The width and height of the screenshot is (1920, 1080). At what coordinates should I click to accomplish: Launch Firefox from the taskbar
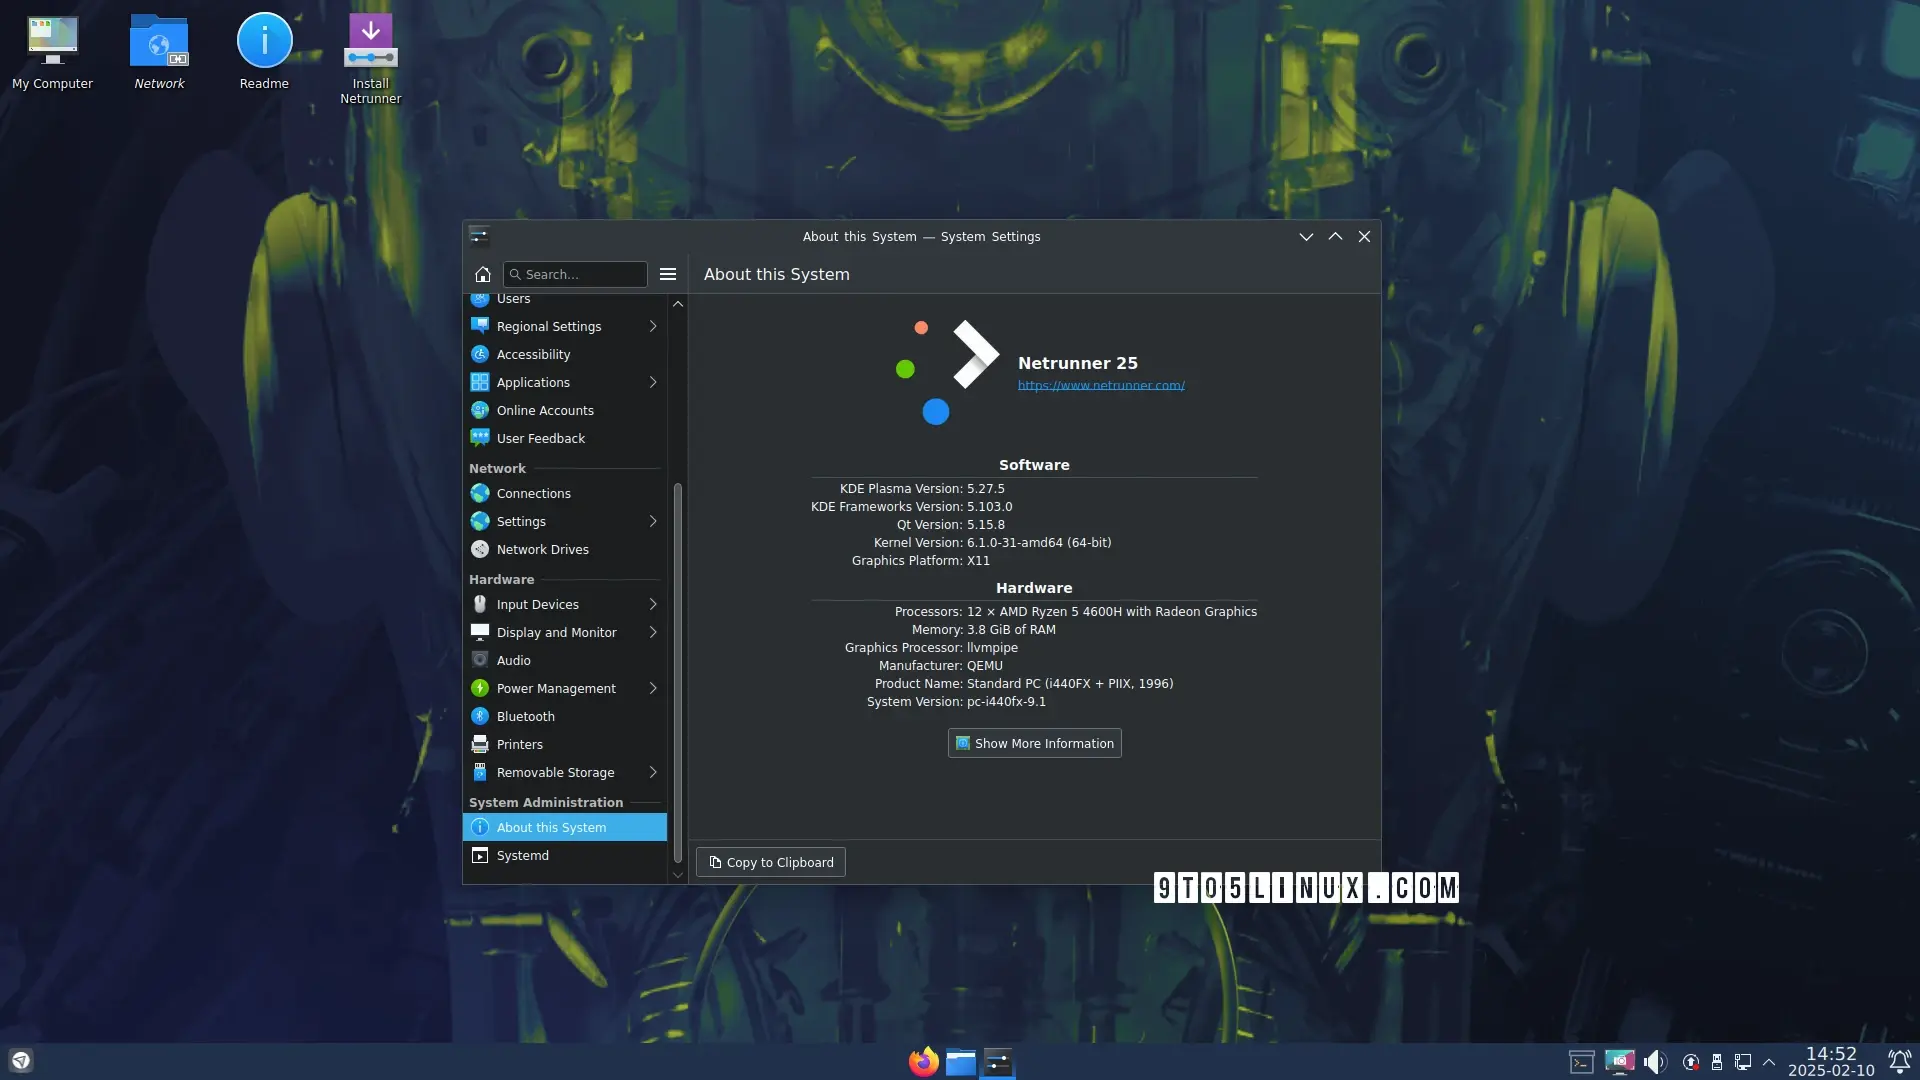point(923,1062)
